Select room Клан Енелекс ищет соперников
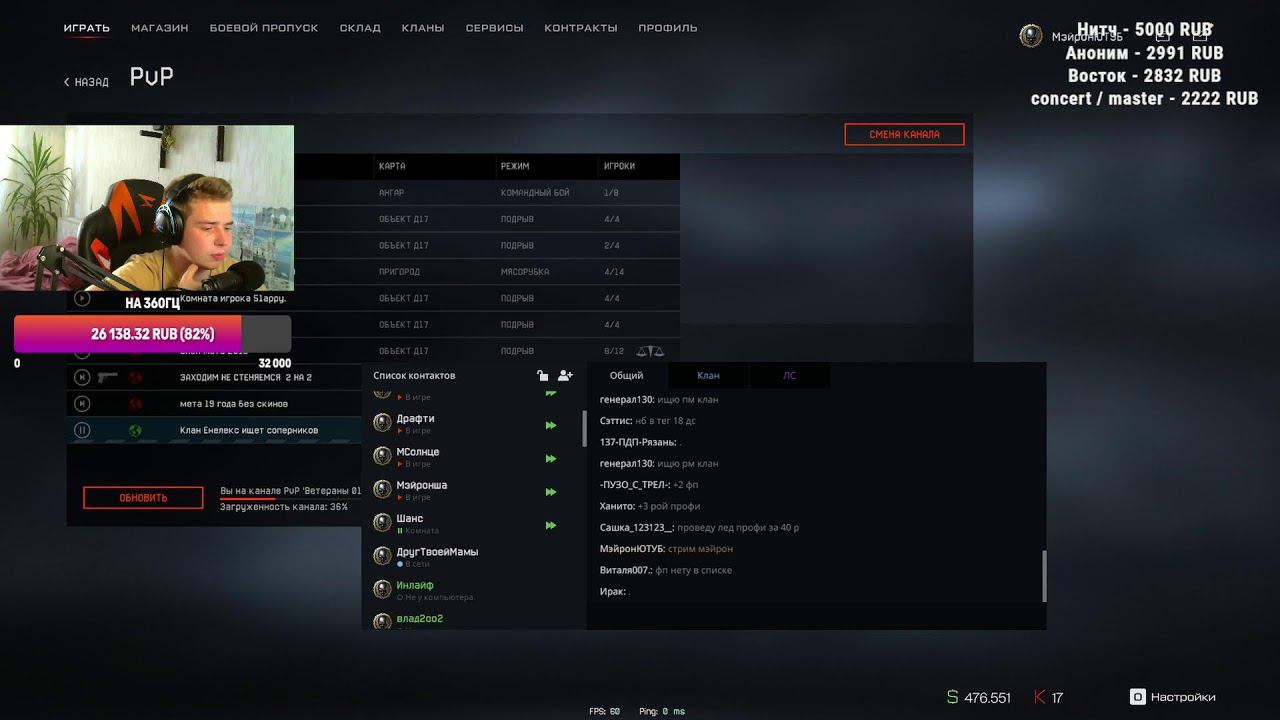Screen dimensions: 1280x720 (249, 430)
